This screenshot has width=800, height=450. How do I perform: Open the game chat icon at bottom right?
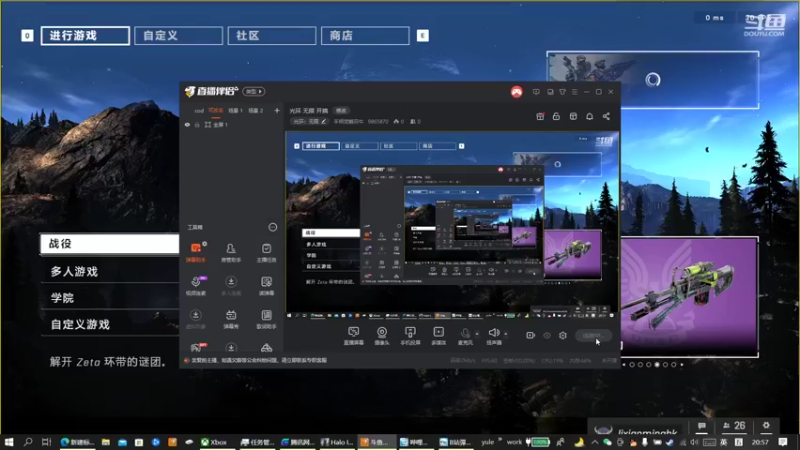[702, 426]
